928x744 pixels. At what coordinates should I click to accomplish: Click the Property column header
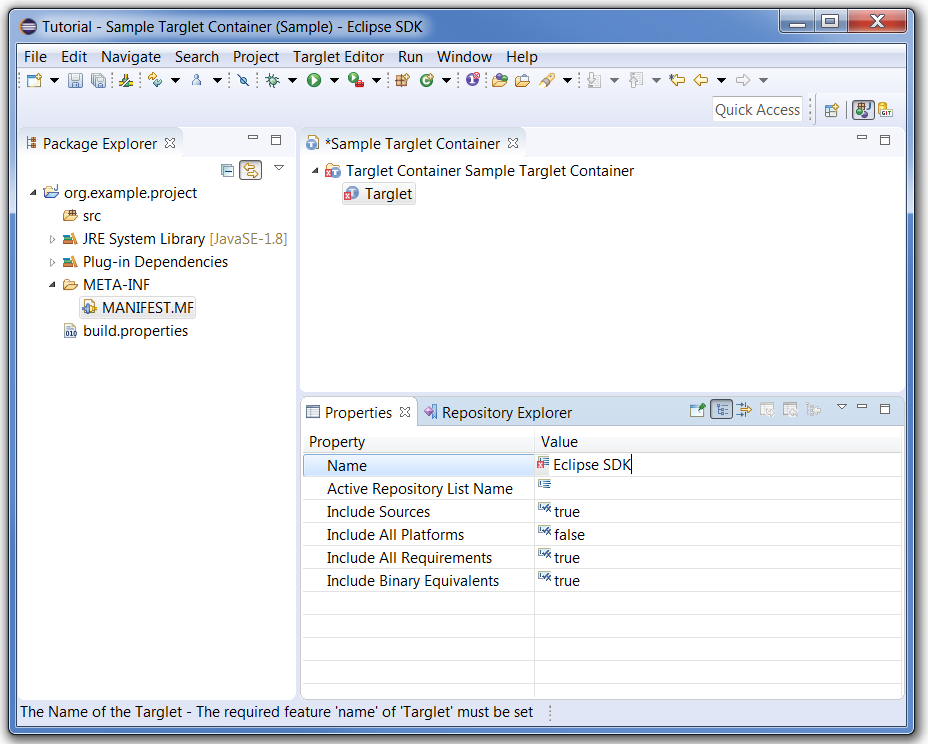[x=418, y=442]
